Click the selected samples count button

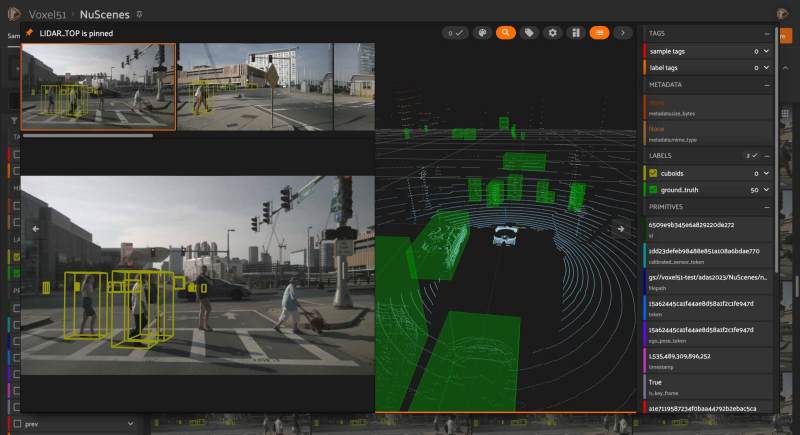[x=455, y=33]
